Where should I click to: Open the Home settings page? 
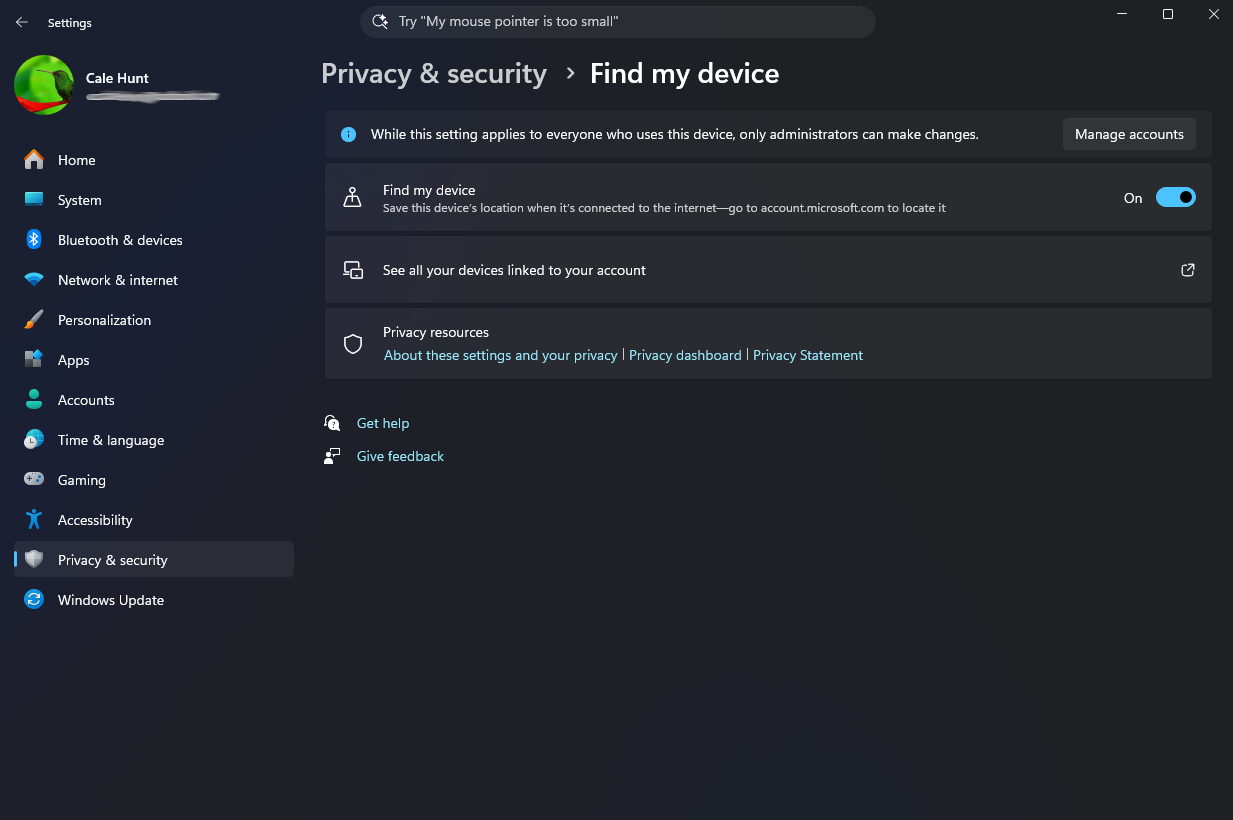[x=154, y=160]
